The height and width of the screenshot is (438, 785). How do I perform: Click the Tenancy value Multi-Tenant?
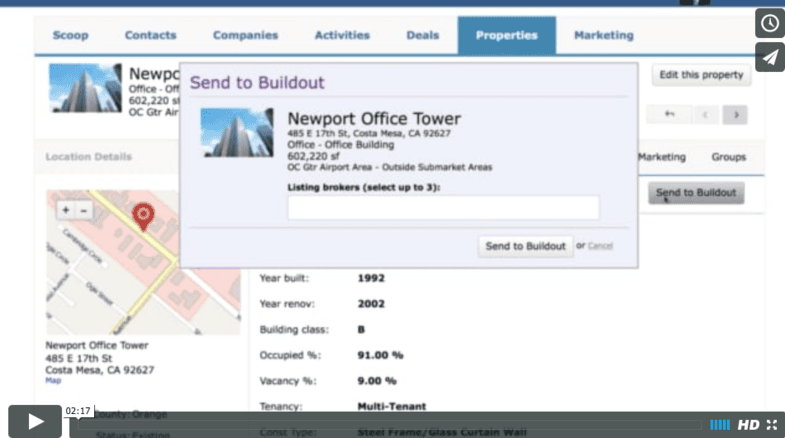click(391, 406)
